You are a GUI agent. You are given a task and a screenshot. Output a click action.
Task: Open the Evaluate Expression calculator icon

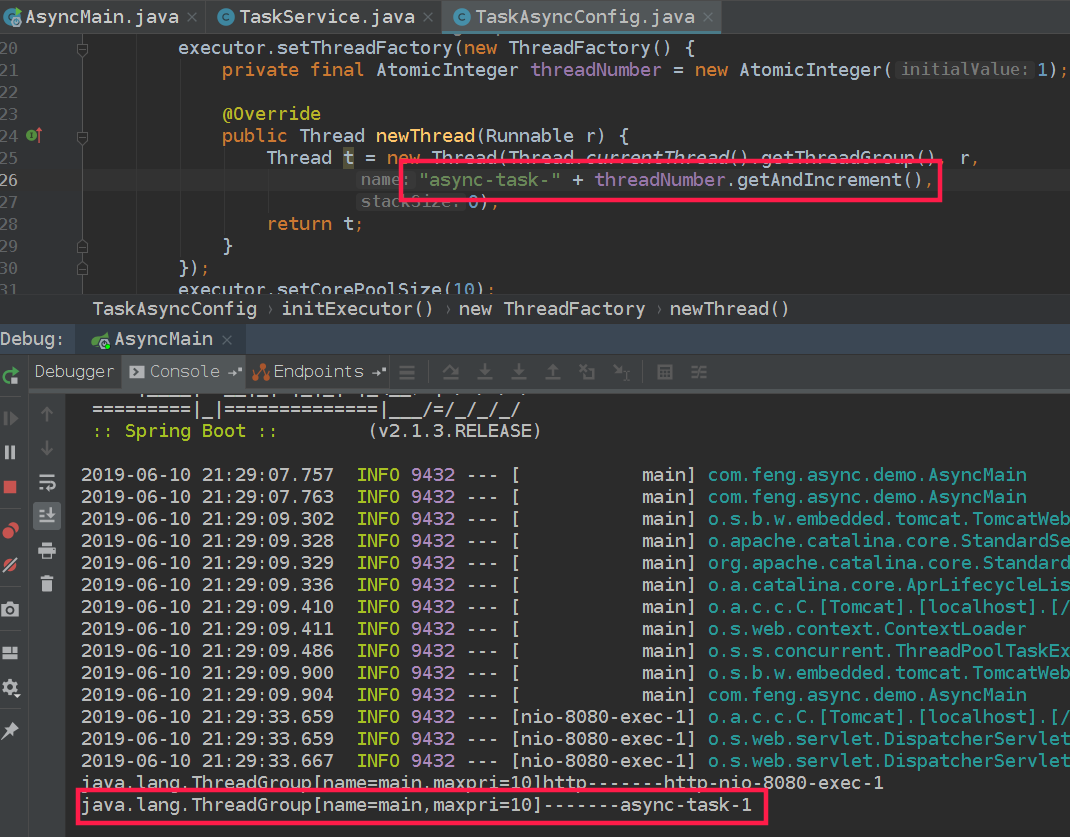(x=664, y=372)
